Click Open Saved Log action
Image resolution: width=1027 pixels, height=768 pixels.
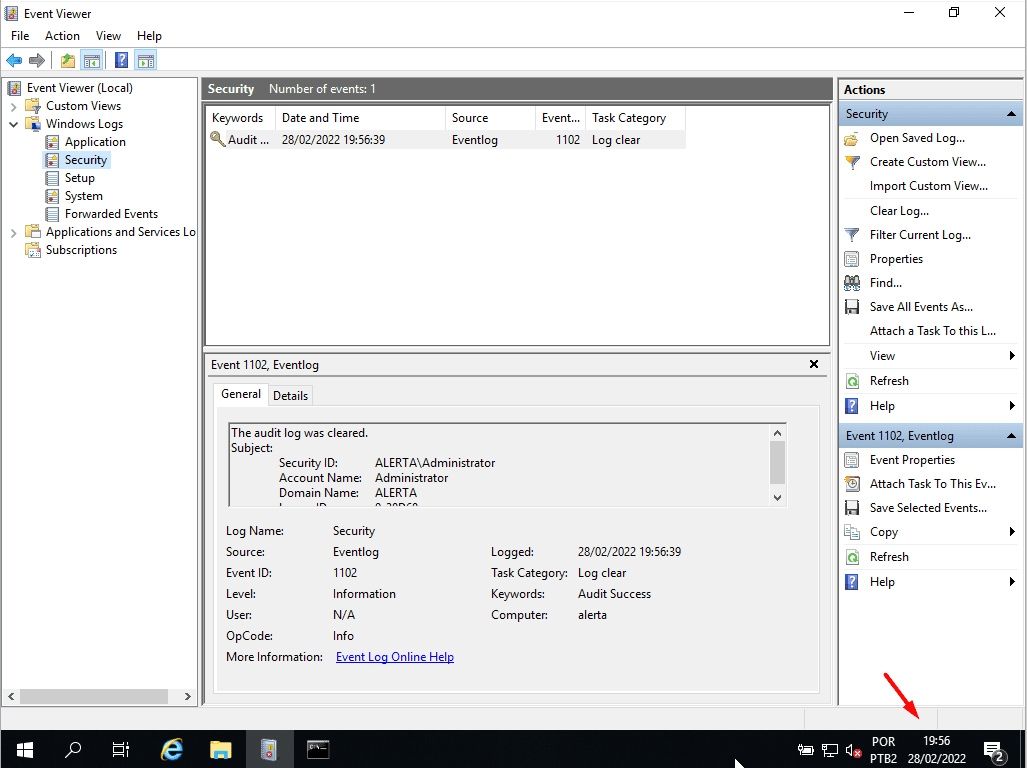917,138
